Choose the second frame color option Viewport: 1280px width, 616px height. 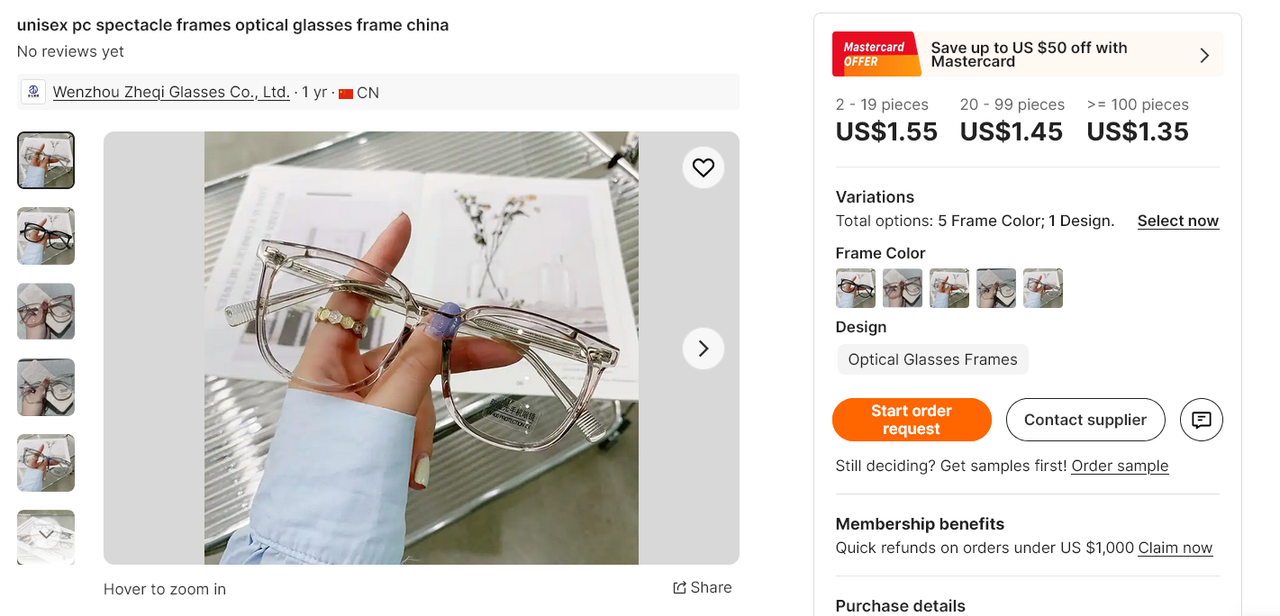point(903,288)
